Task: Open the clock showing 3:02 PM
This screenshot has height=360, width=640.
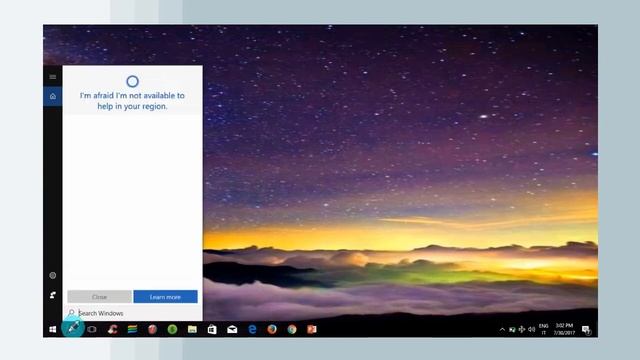Action: coord(564,329)
